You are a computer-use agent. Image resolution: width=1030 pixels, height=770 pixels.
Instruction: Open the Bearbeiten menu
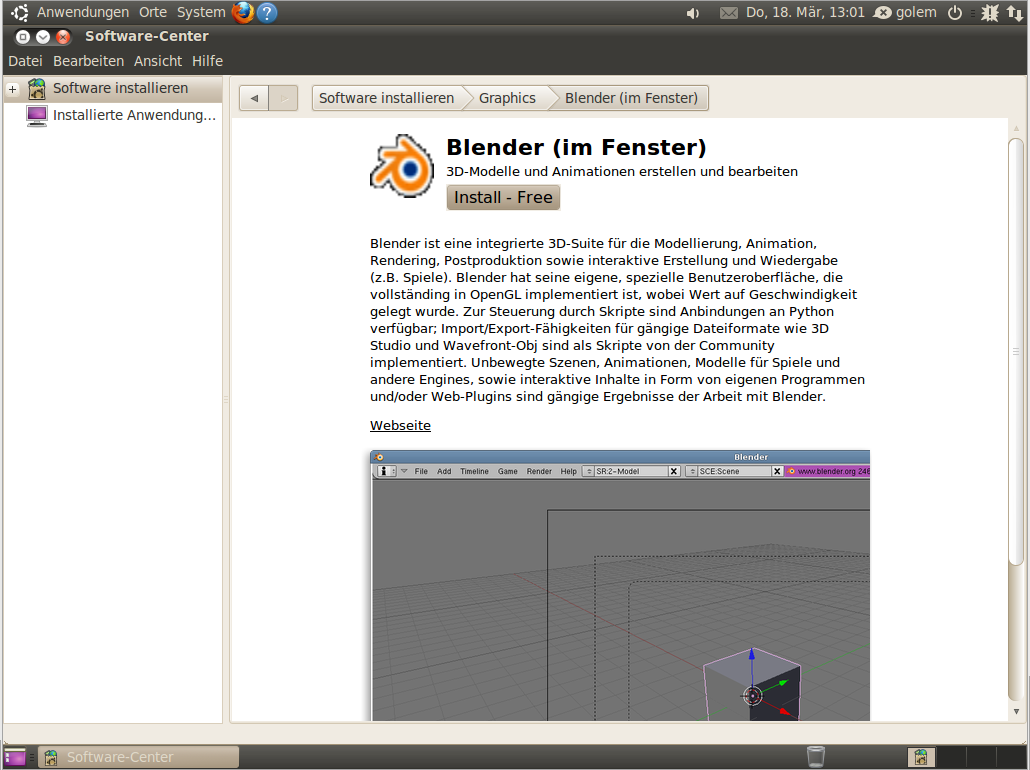88,60
